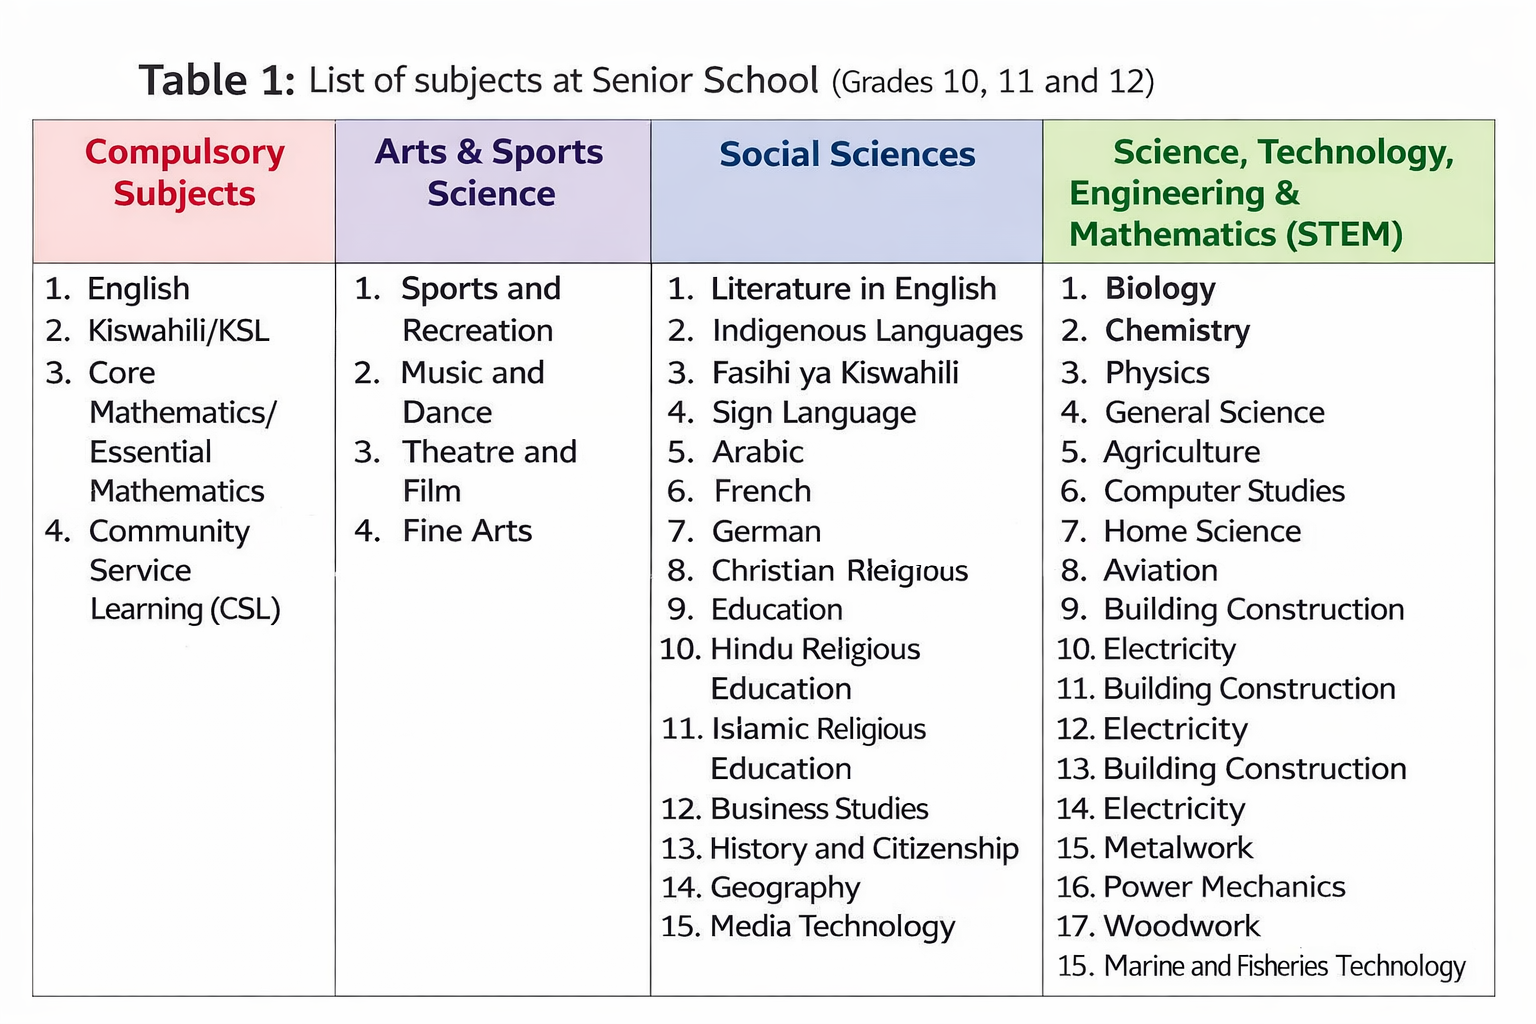
Task: Click Kiswahili/KSL in compulsory subjects
Action: click(178, 330)
